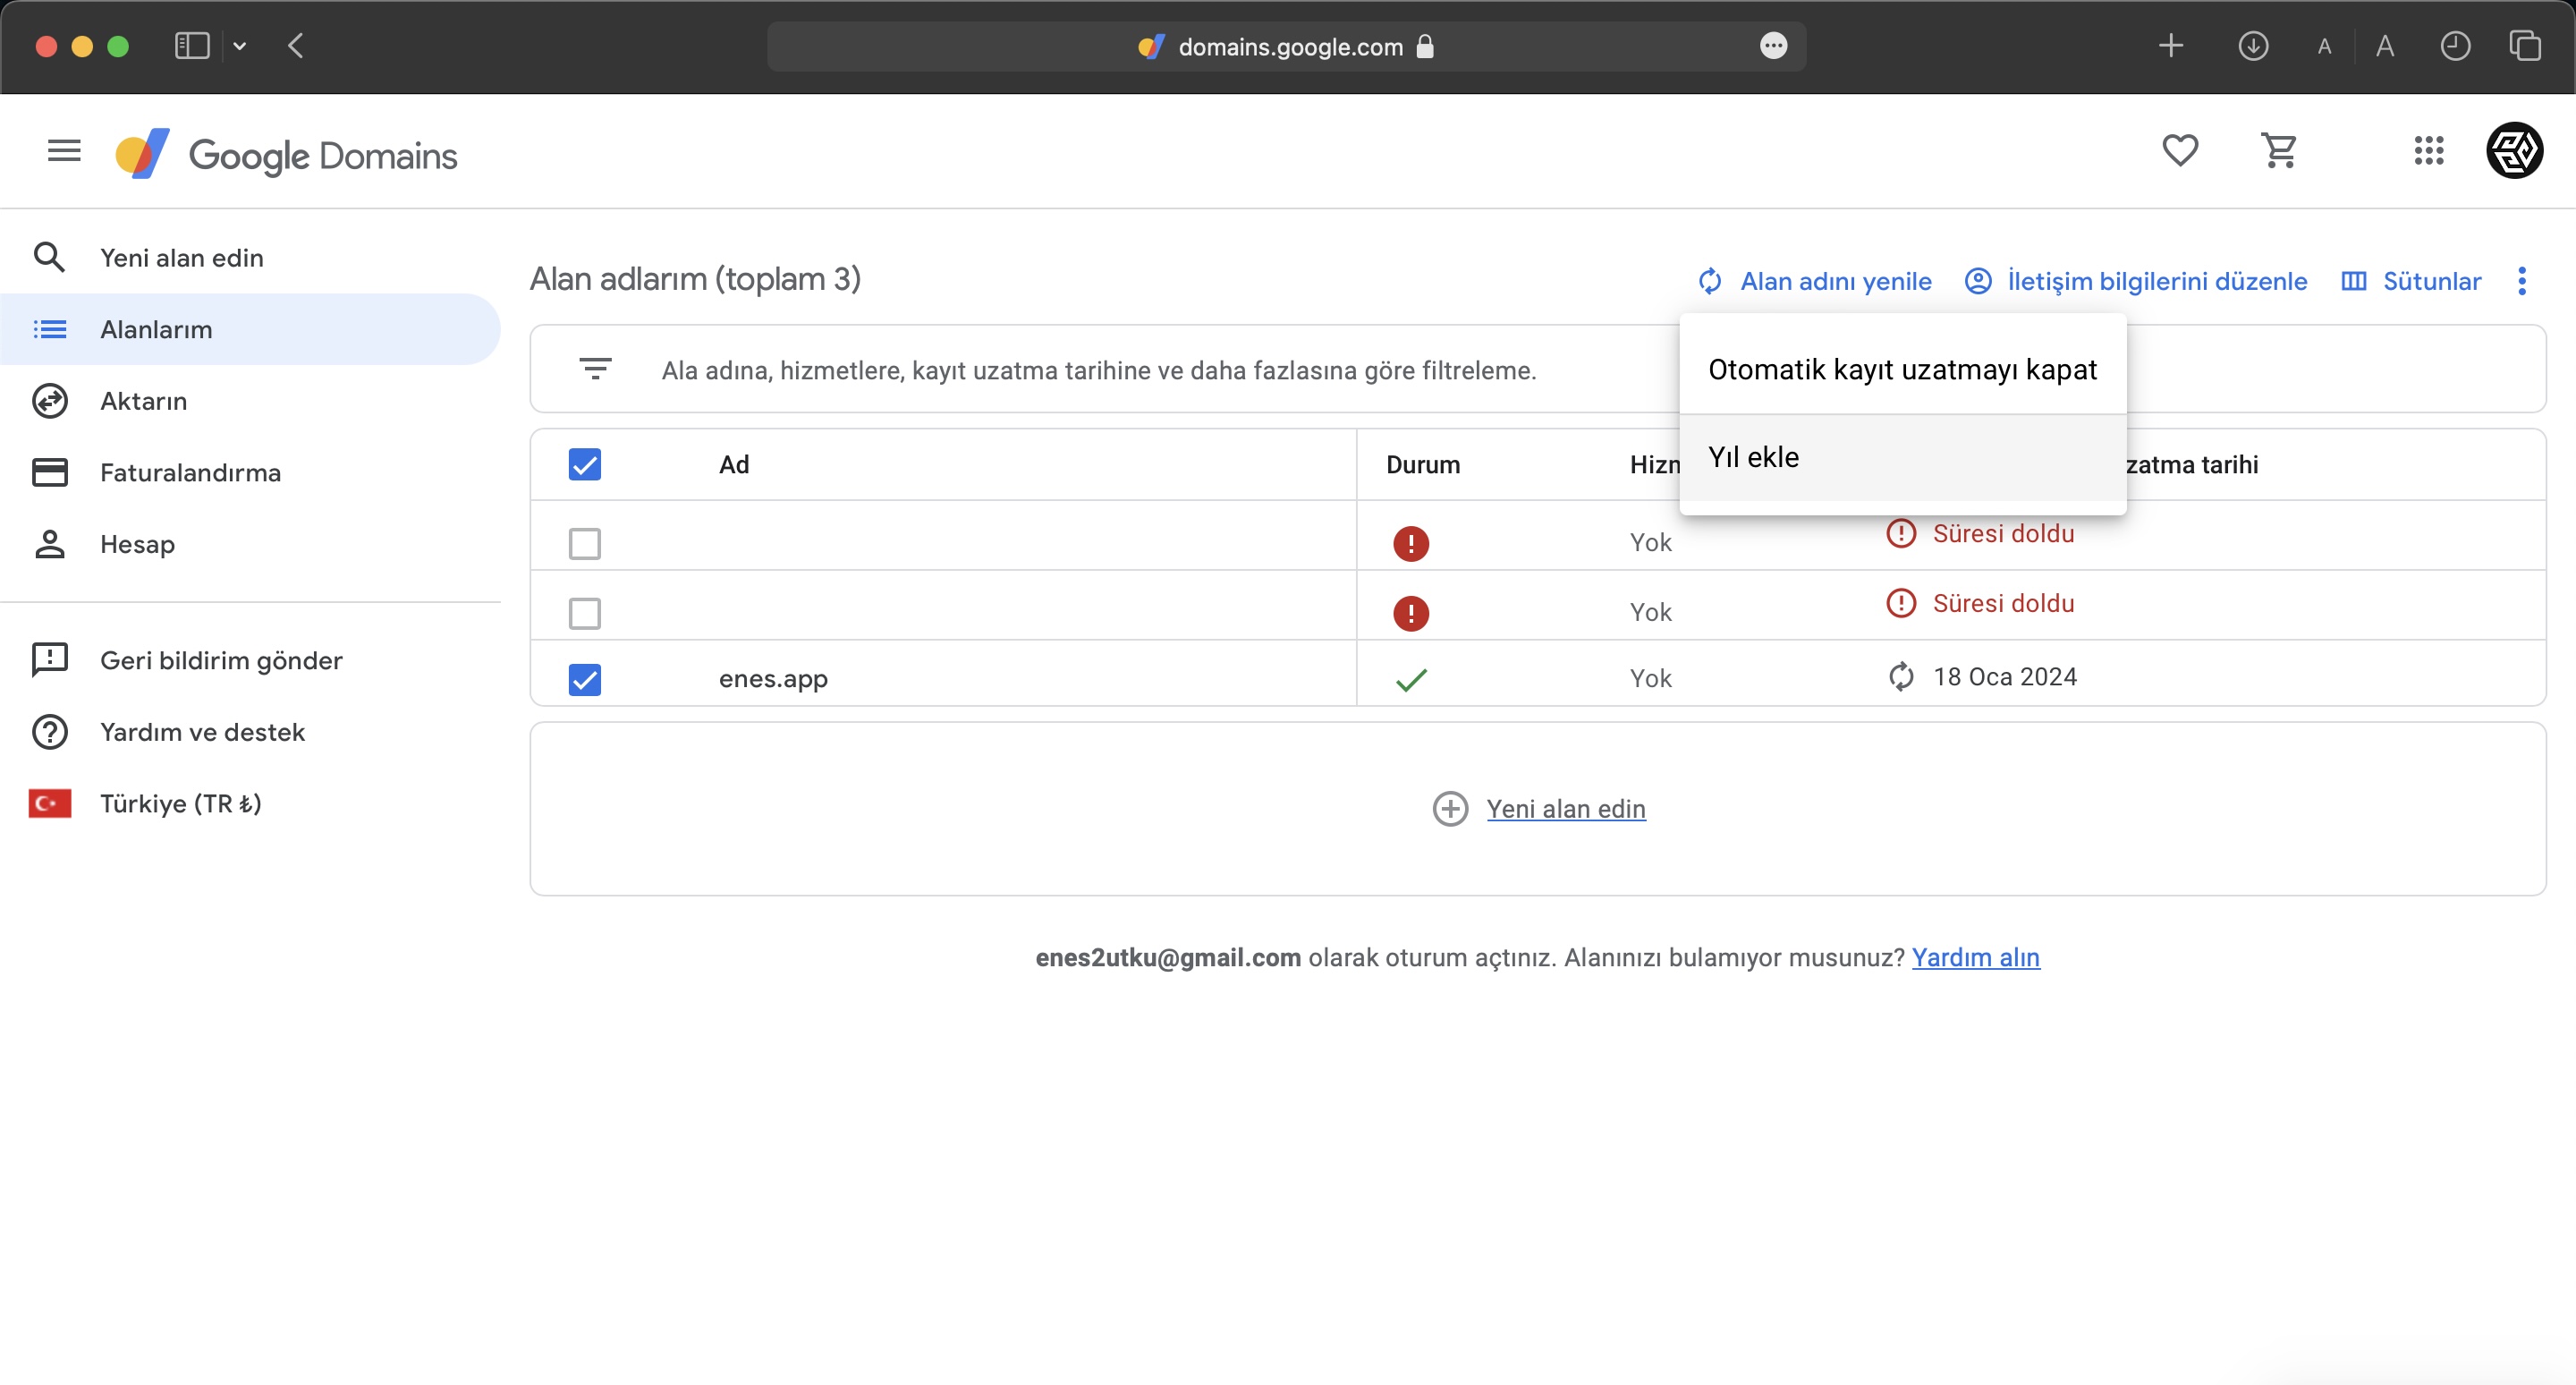2576x1385 pixels.
Task: Decrease text size with small A
Action: 2324,47
